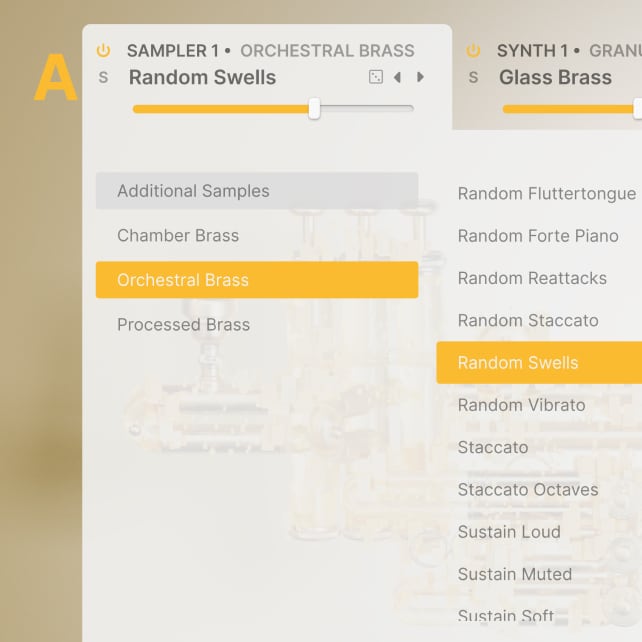
Task: Click the randomize dice icon
Action: coord(376,77)
